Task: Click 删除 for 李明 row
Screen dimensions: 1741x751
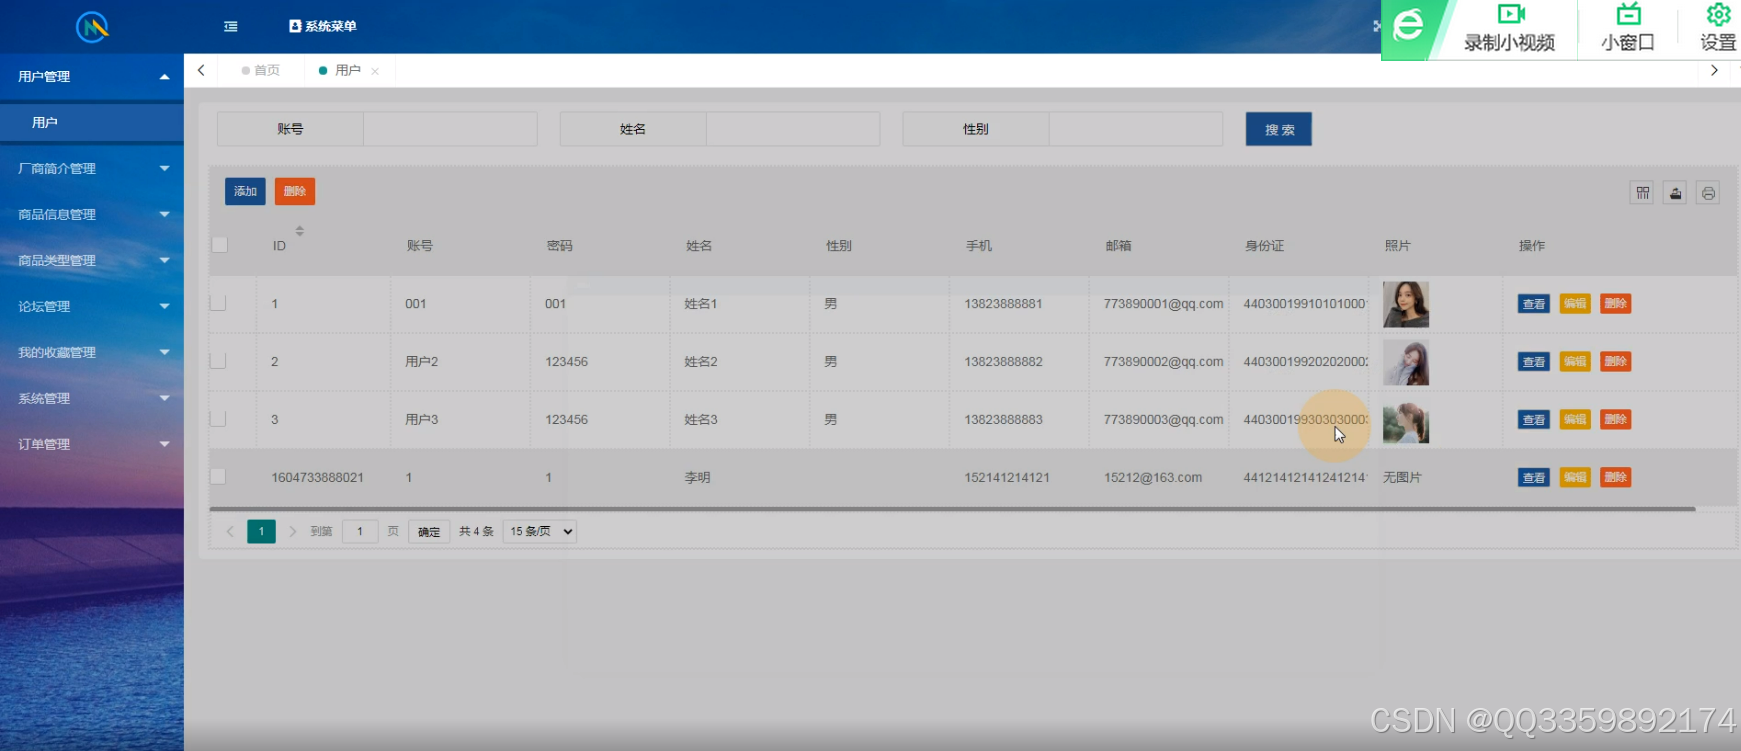Action: tap(1616, 478)
